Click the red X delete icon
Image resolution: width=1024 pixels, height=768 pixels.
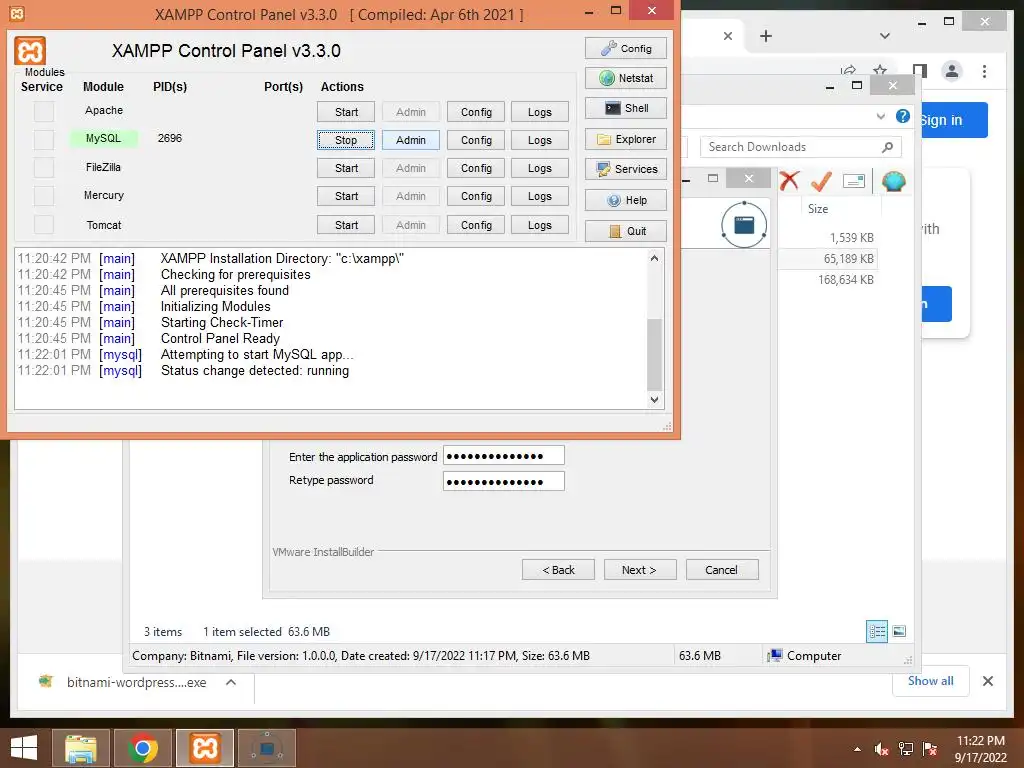click(x=790, y=180)
